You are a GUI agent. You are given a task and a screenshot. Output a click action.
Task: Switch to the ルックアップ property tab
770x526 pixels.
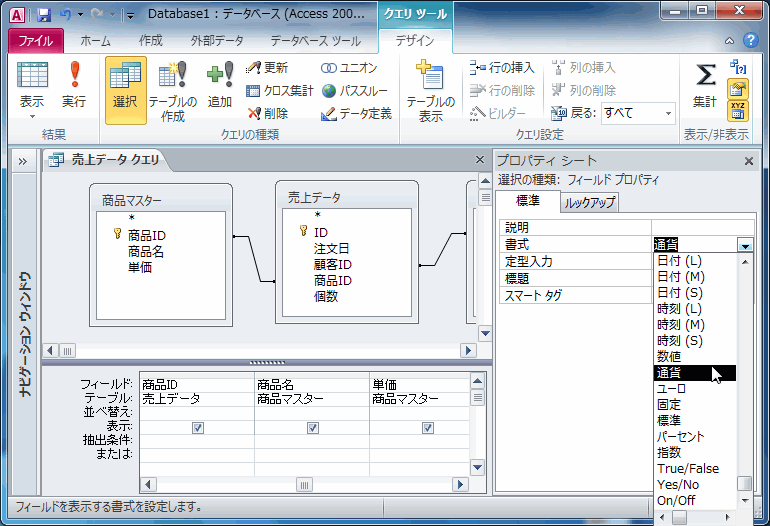(x=589, y=202)
